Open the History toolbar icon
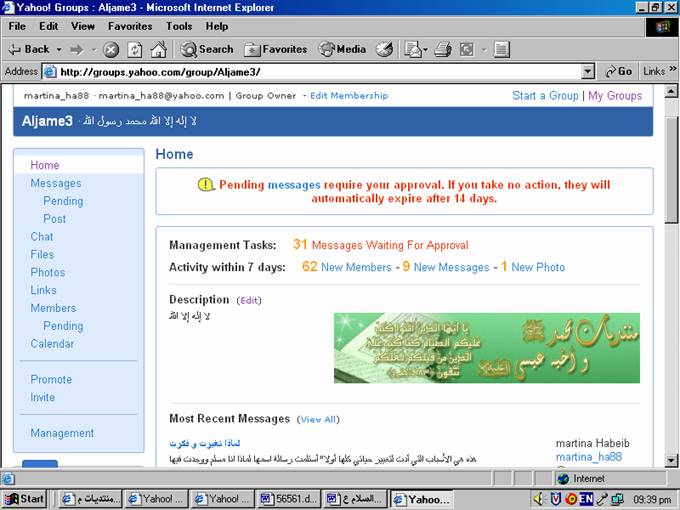This screenshot has width=680, height=510. [x=384, y=50]
